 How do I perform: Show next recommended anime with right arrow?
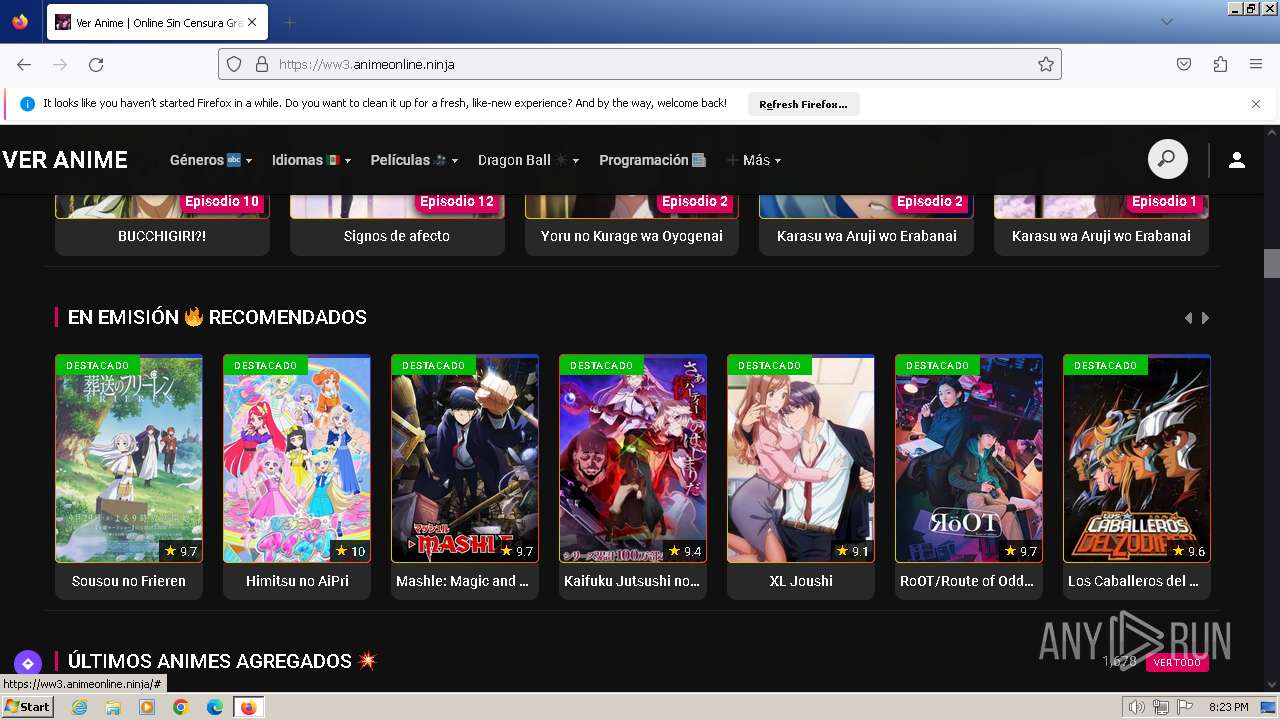point(1205,318)
